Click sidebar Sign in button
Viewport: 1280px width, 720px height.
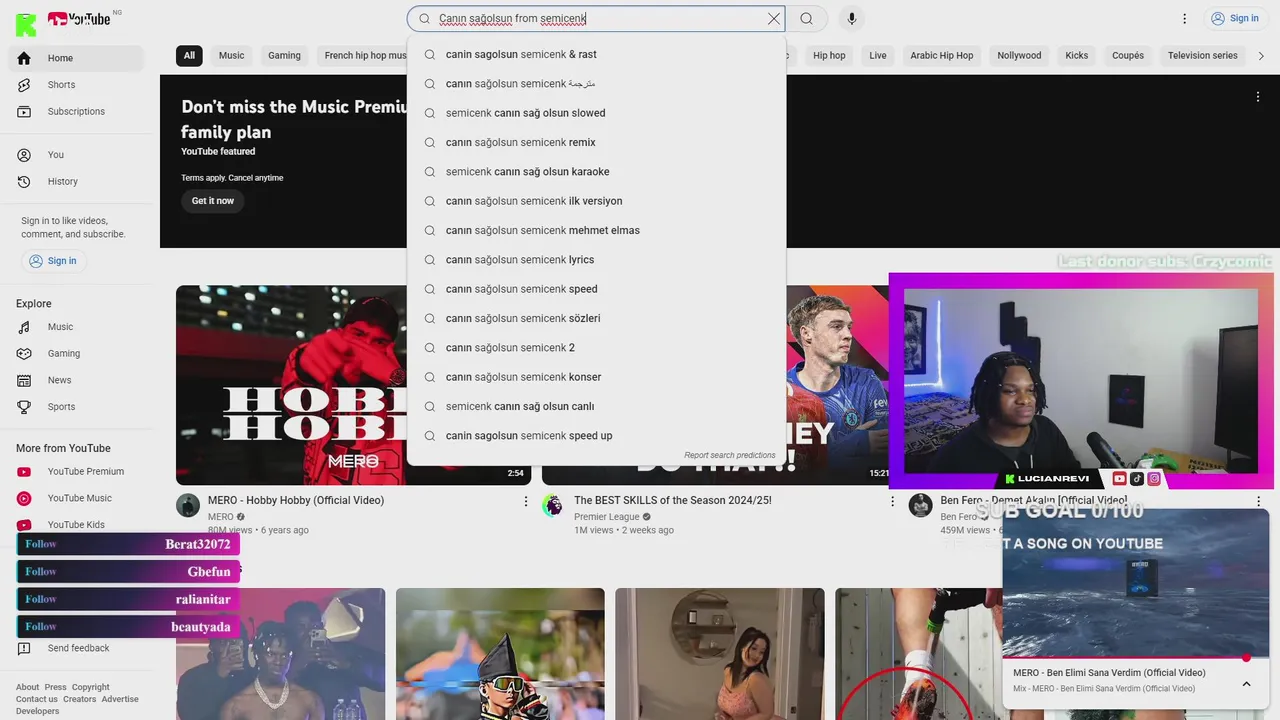tap(53, 261)
